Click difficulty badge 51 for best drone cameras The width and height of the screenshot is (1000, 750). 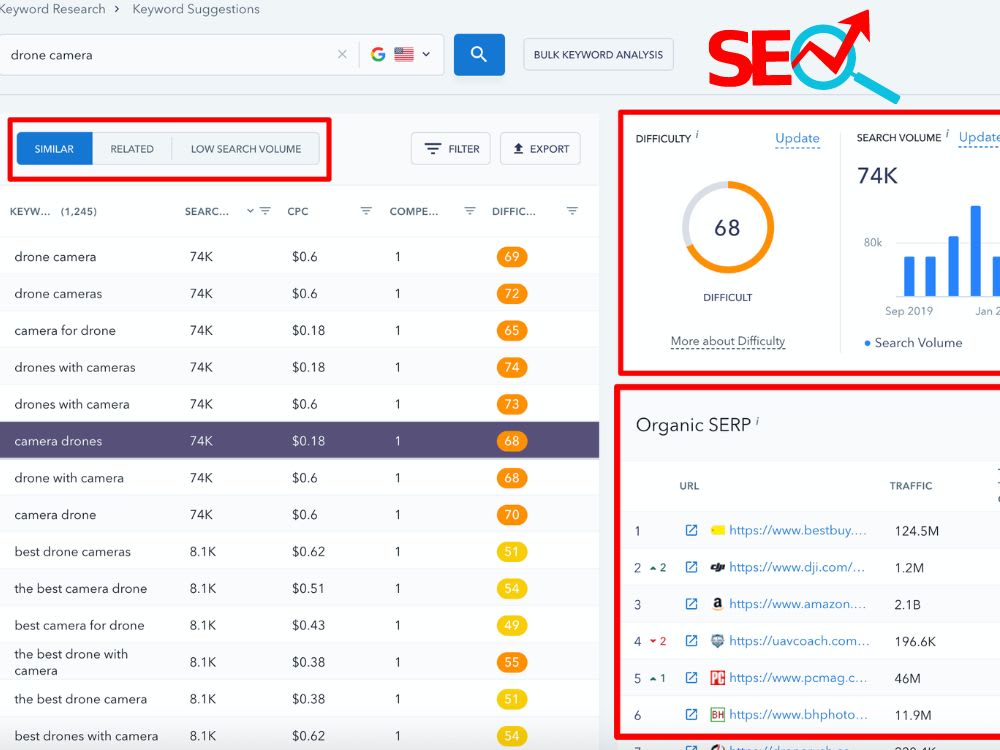click(511, 552)
